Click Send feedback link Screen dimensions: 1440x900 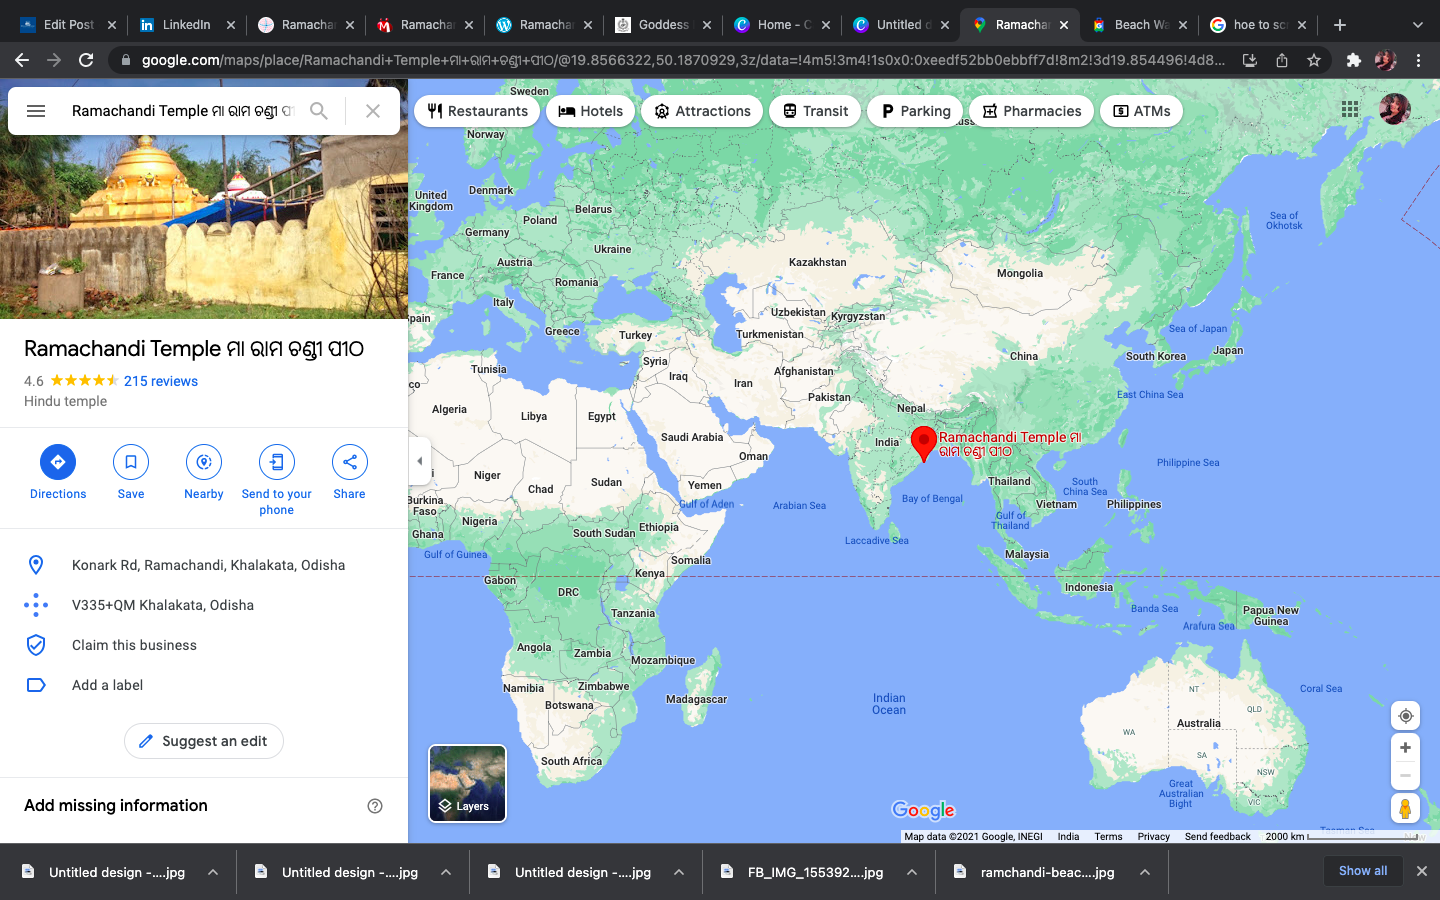pyautogui.click(x=1217, y=837)
